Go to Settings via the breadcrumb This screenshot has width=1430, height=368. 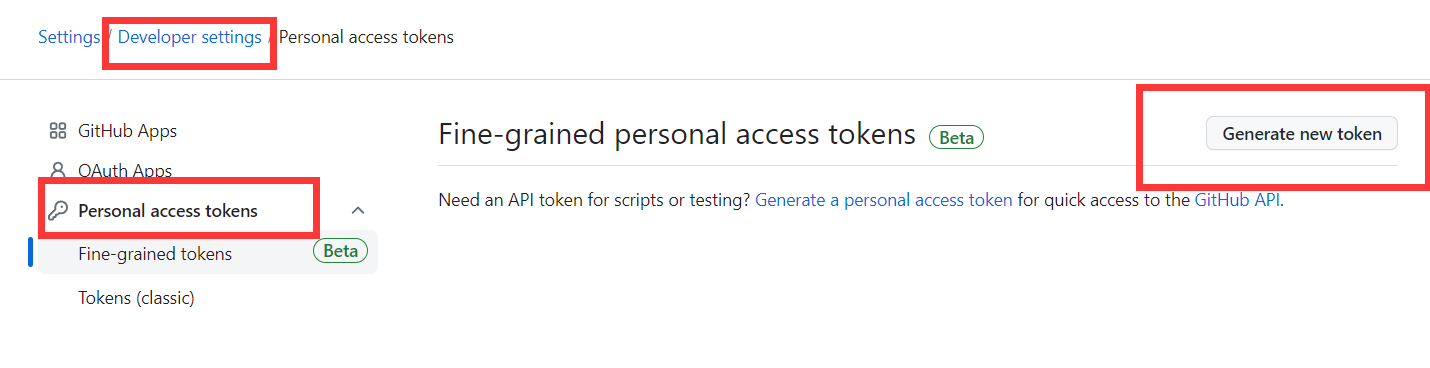(x=69, y=37)
